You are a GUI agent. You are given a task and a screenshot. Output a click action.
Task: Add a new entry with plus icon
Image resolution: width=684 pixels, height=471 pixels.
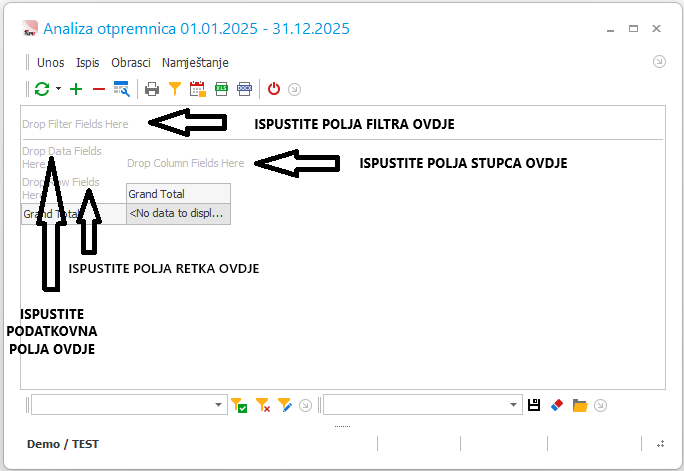76,89
